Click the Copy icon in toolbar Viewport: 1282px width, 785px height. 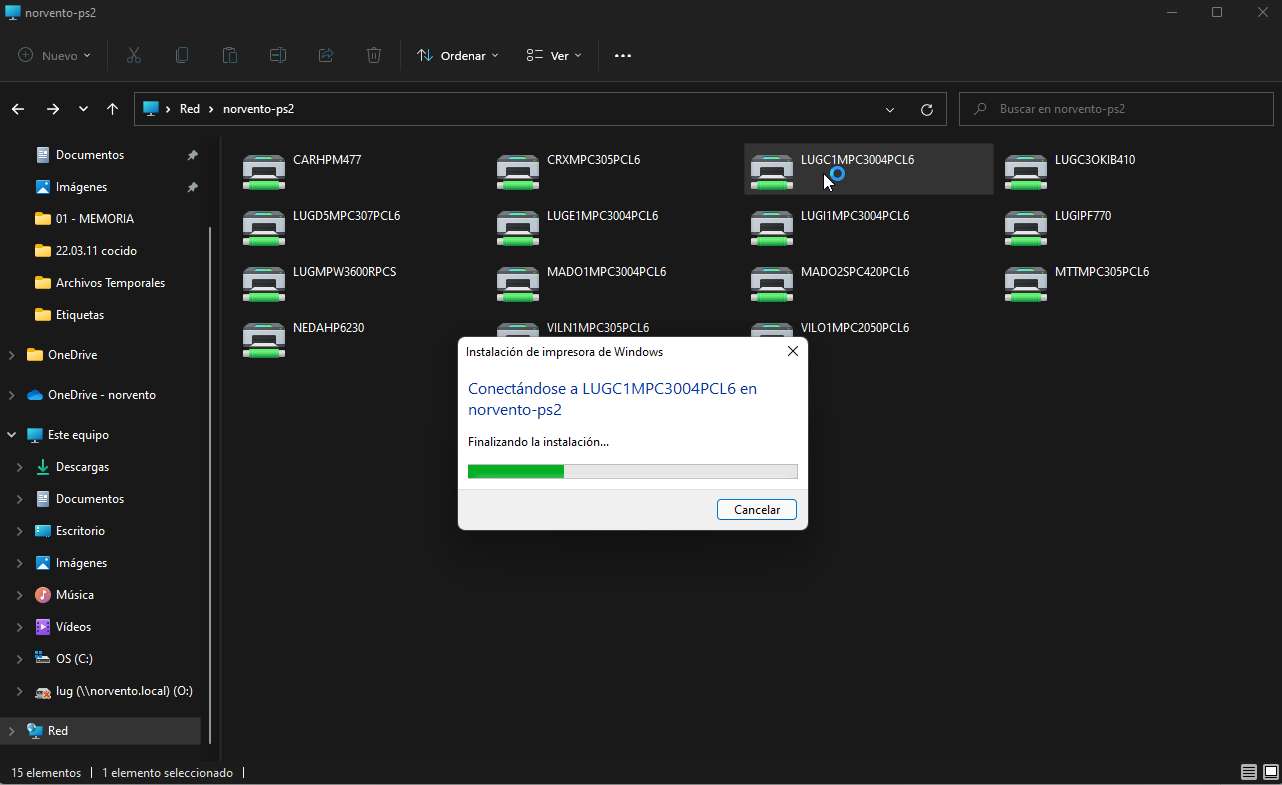point(182,56)
